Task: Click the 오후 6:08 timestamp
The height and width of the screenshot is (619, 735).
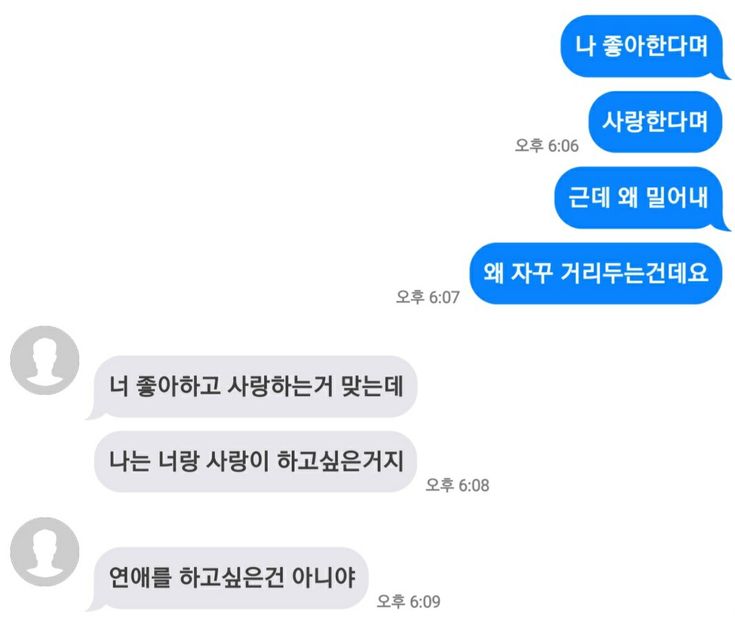Action: point(457,485)
